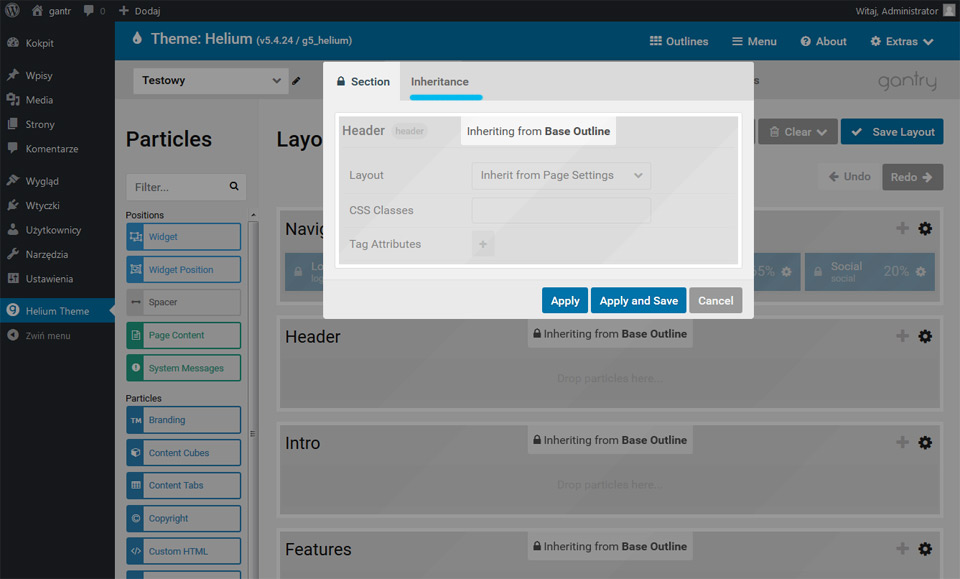Switch to the Inheritance tab
Viewport: 960px width, 579px height.
(440, 81)
